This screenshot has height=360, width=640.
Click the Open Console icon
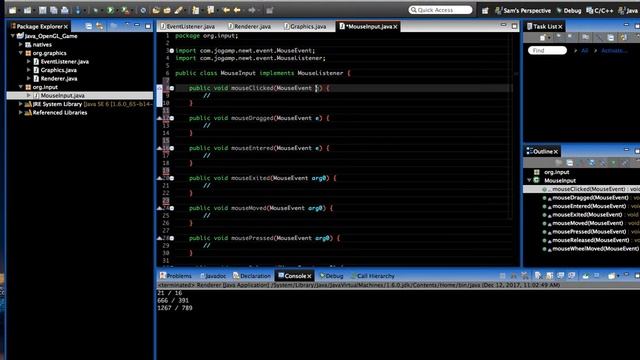coord(611,276)
